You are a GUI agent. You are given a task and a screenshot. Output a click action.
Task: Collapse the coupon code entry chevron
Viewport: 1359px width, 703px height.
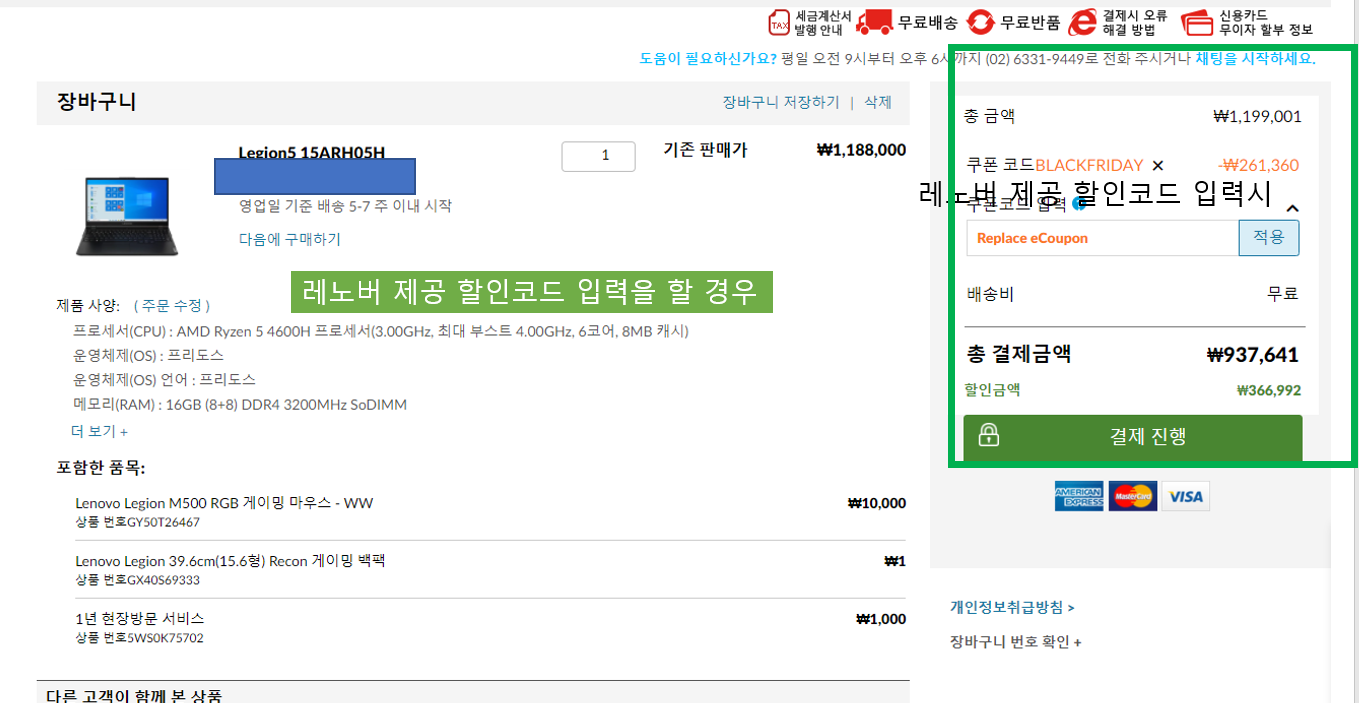click(x=1292, y=208)
